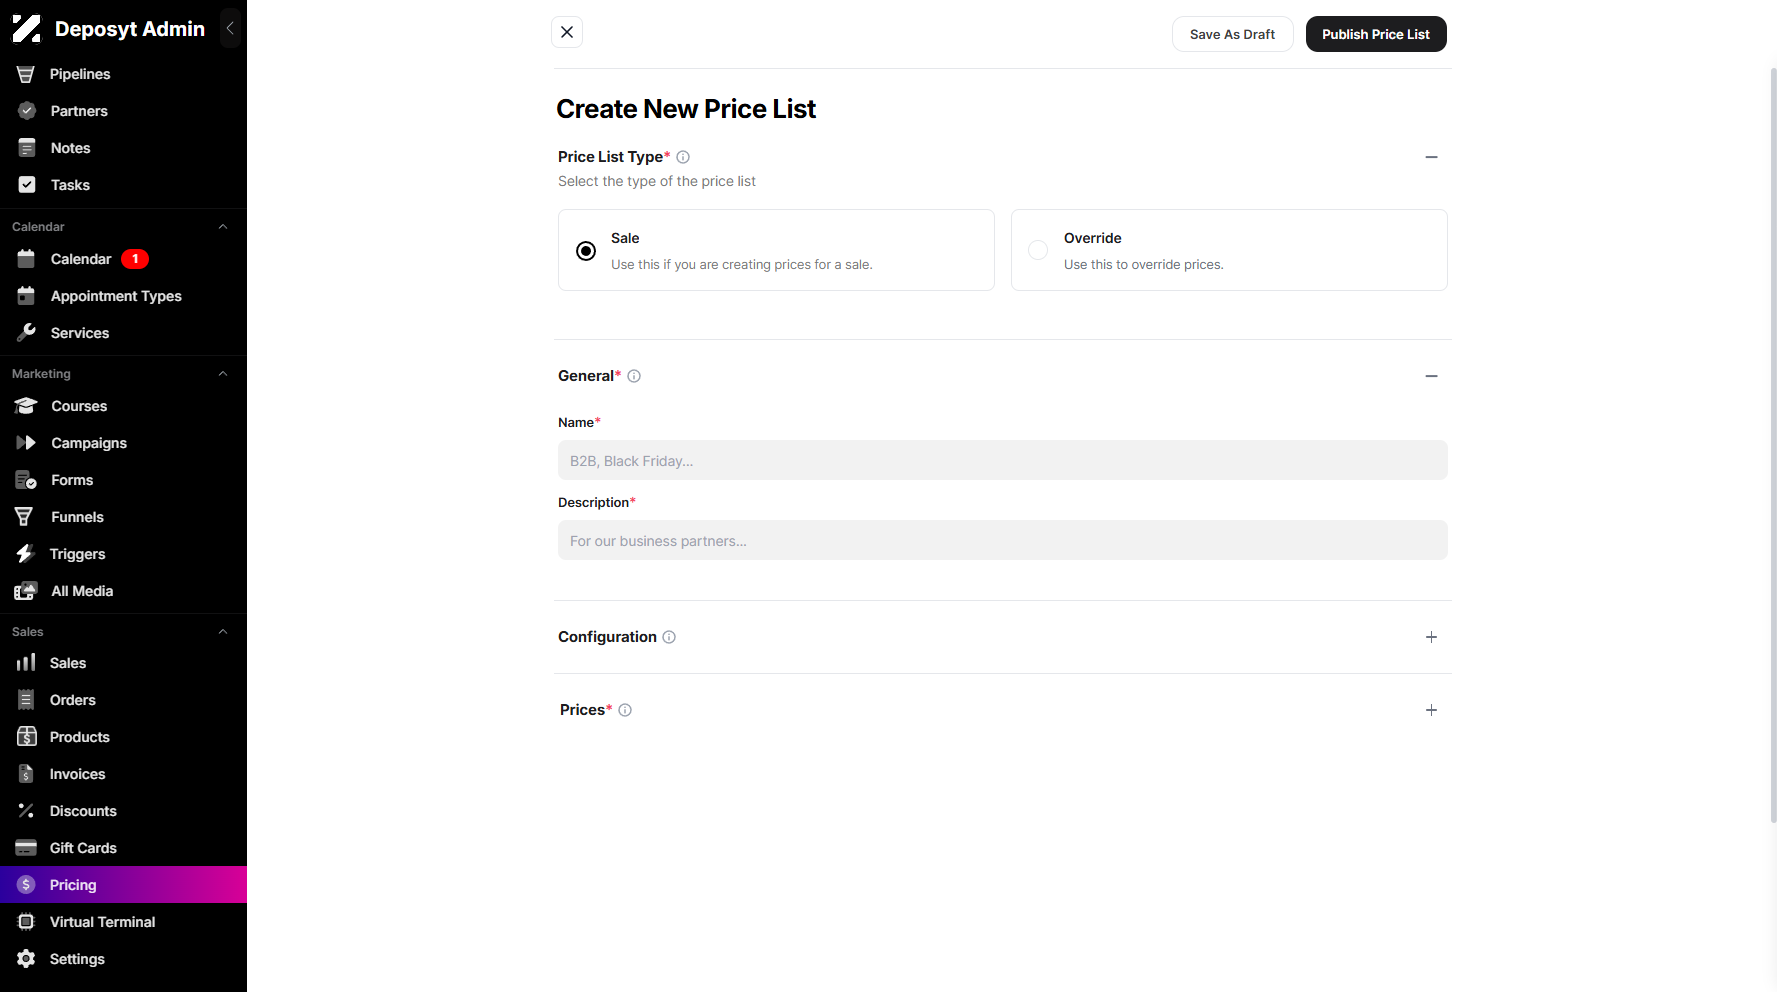This screenshot has width=1777, height=992.
Task: Click the Partners badge icon
Action: pyautogui.click(x=27, y=111)
